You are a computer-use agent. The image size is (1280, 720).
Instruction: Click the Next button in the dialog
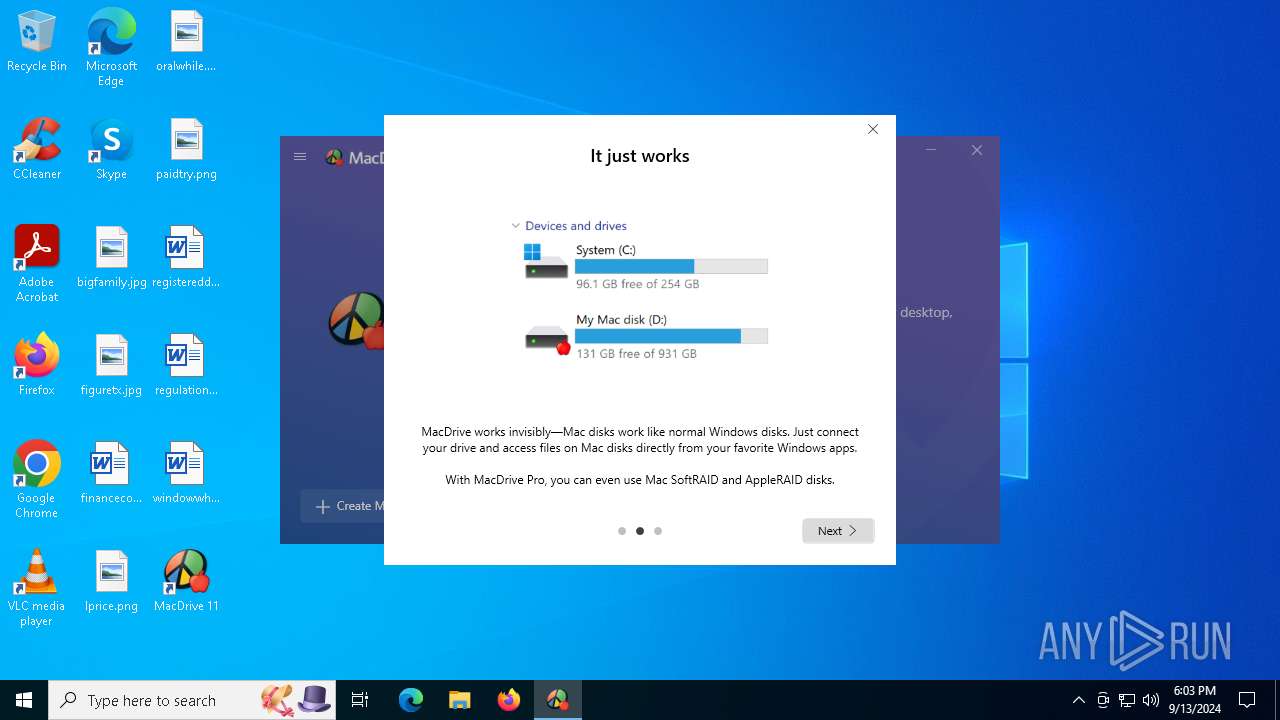coord(838,531)
